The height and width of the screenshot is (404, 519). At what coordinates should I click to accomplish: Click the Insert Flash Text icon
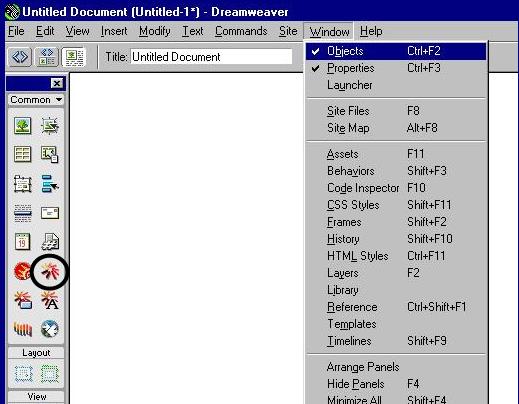pyautogui.click(x=50, y=300)
